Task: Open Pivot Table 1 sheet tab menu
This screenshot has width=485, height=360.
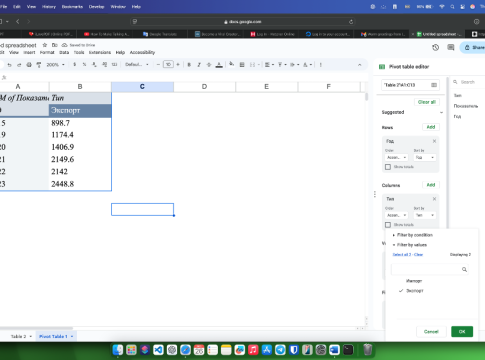Action: pos(72,336)
